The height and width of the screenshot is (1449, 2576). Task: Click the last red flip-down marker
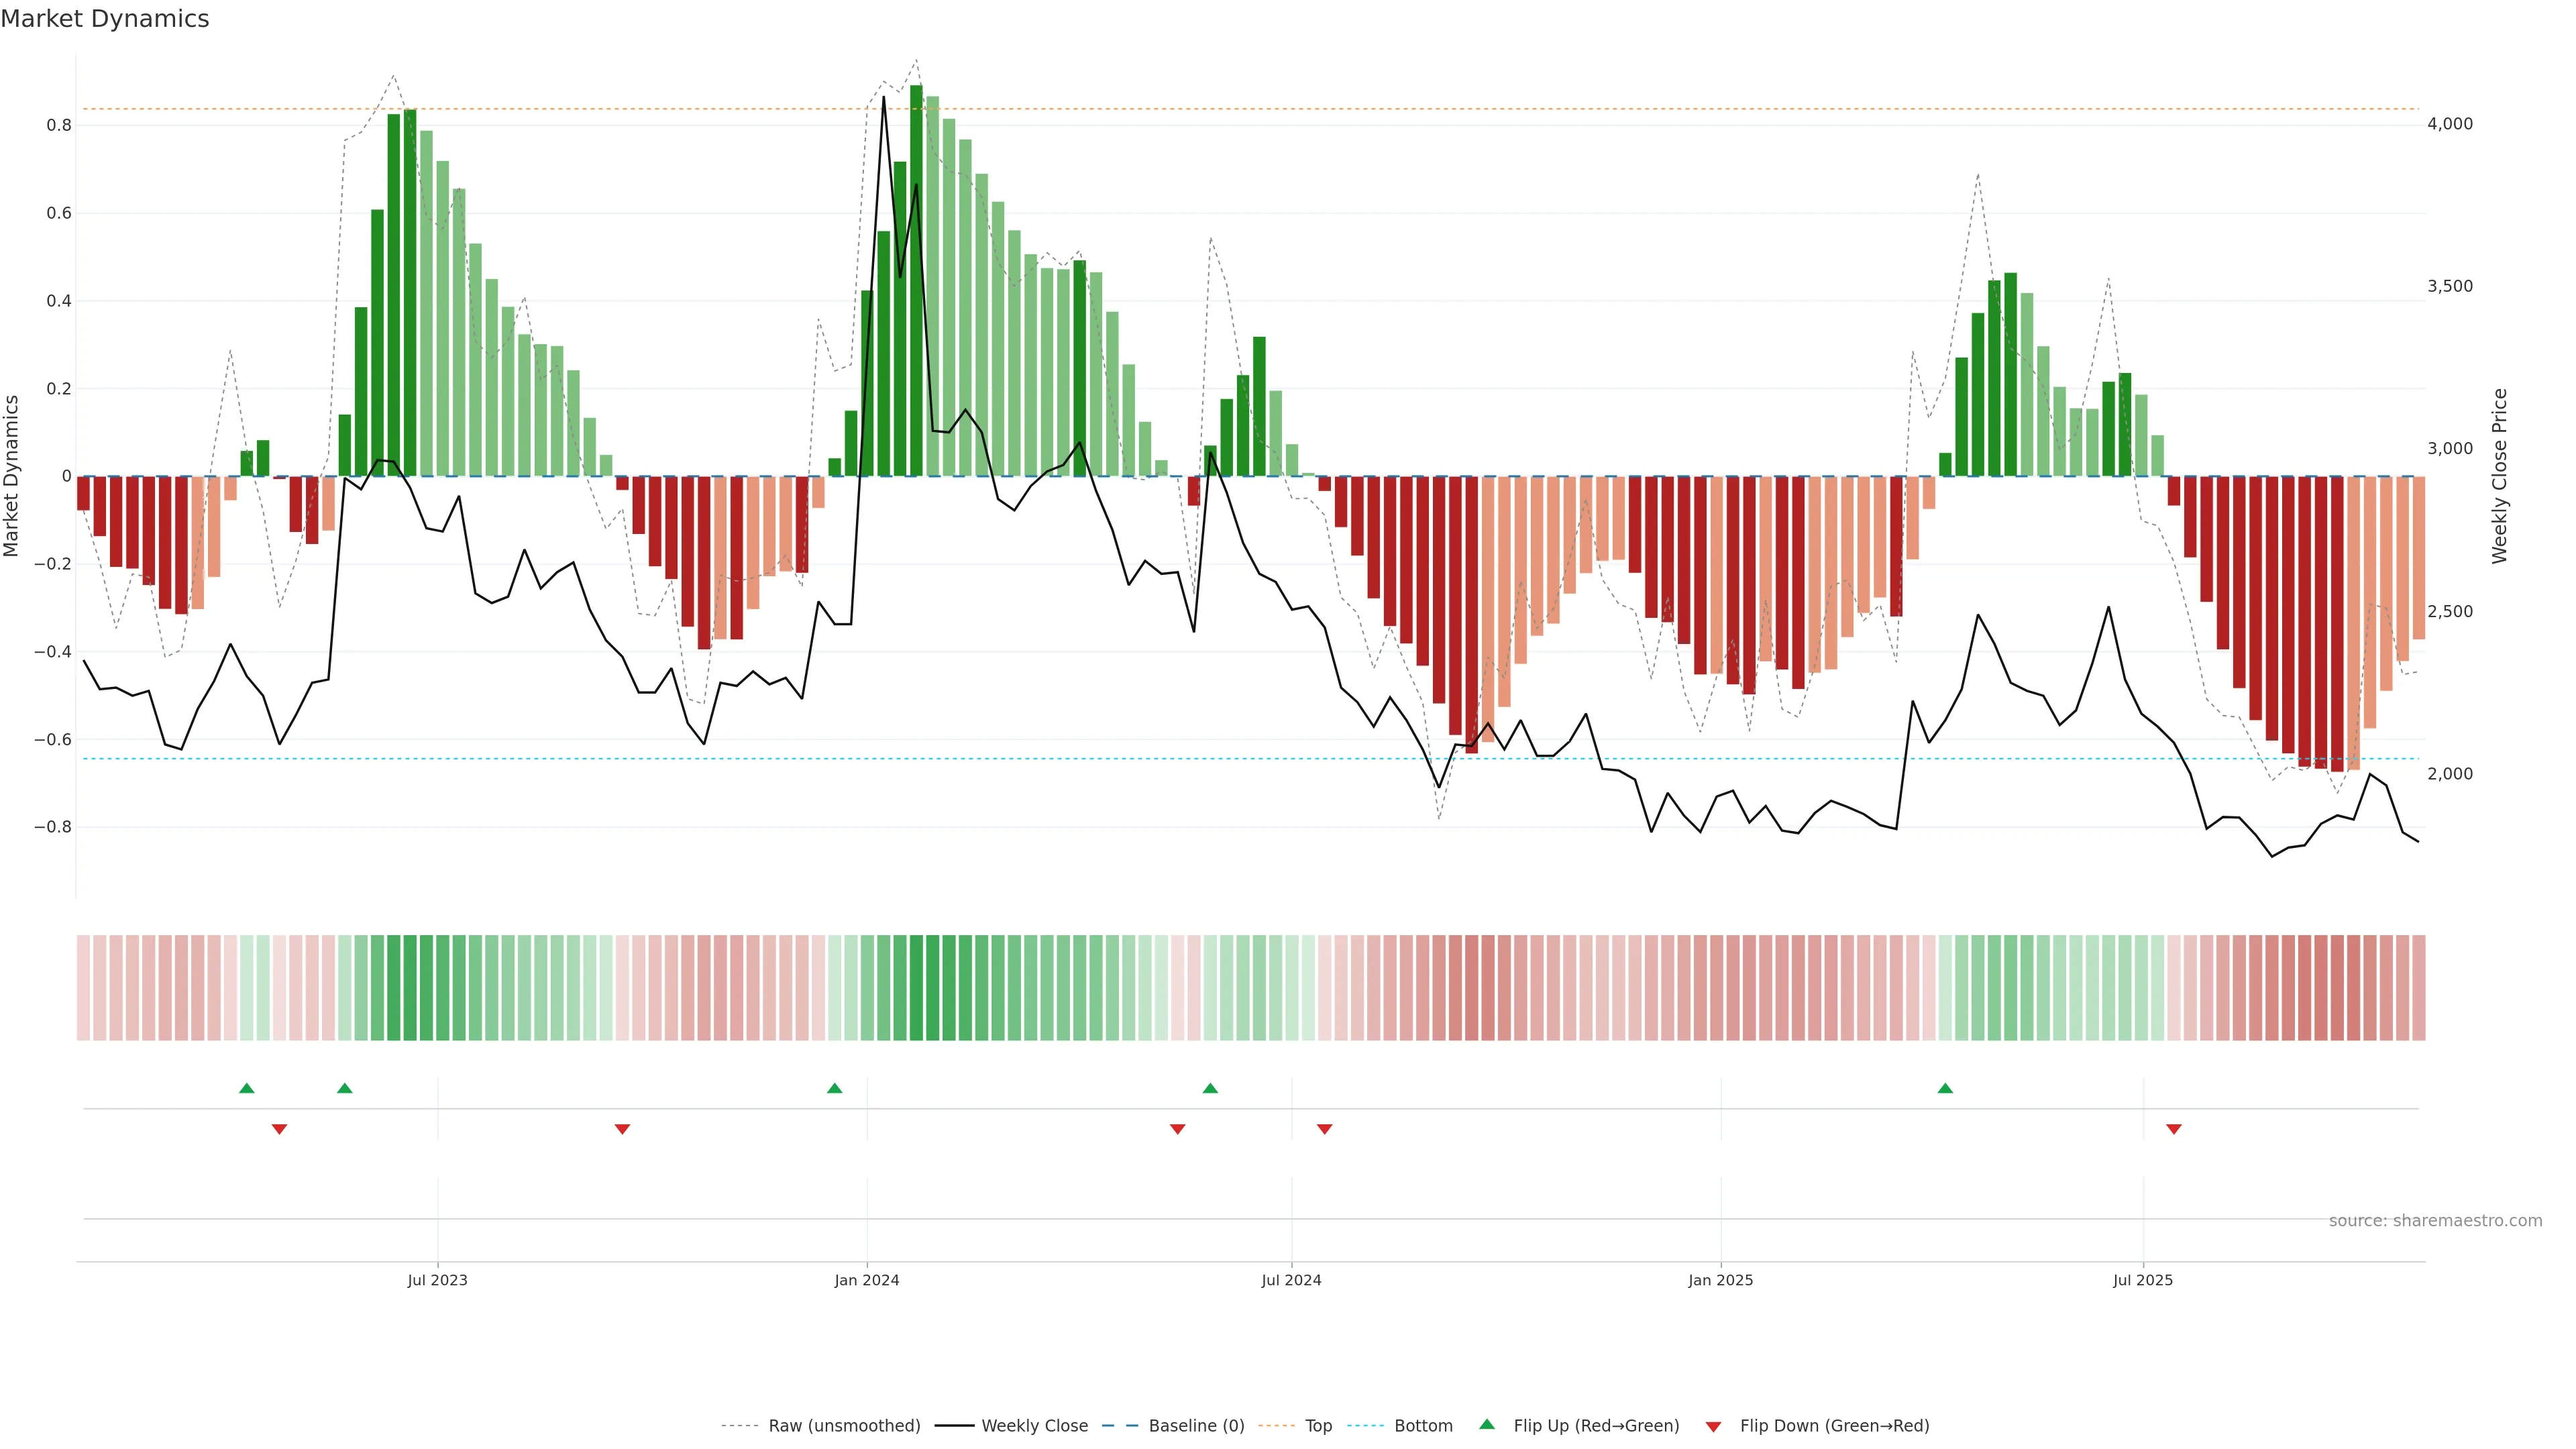(x=2174, y=1129)
